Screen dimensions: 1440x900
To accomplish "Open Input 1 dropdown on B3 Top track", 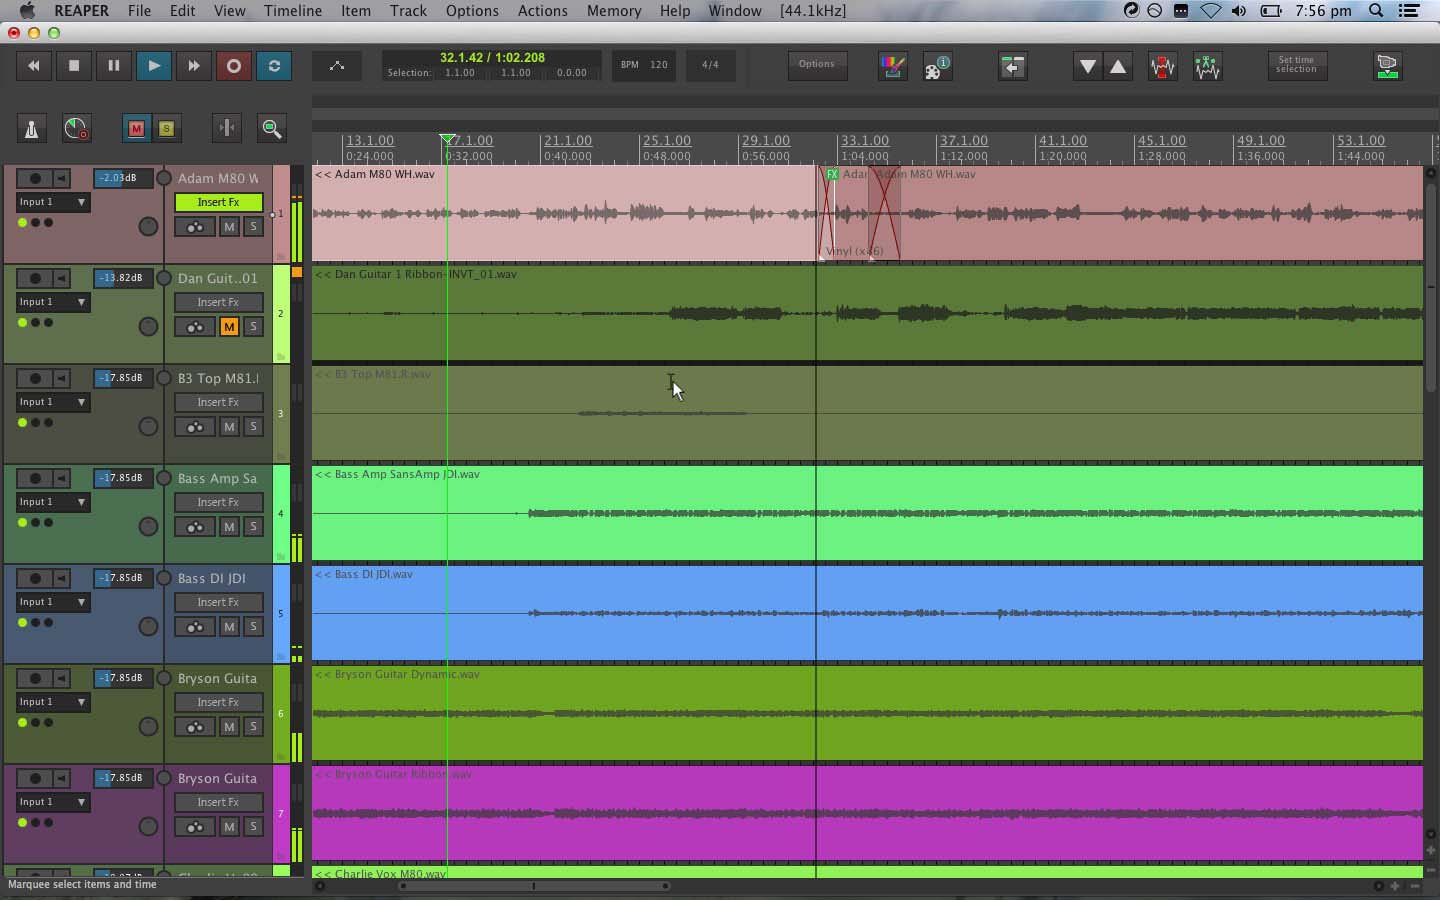I will [x=53, y=402].
